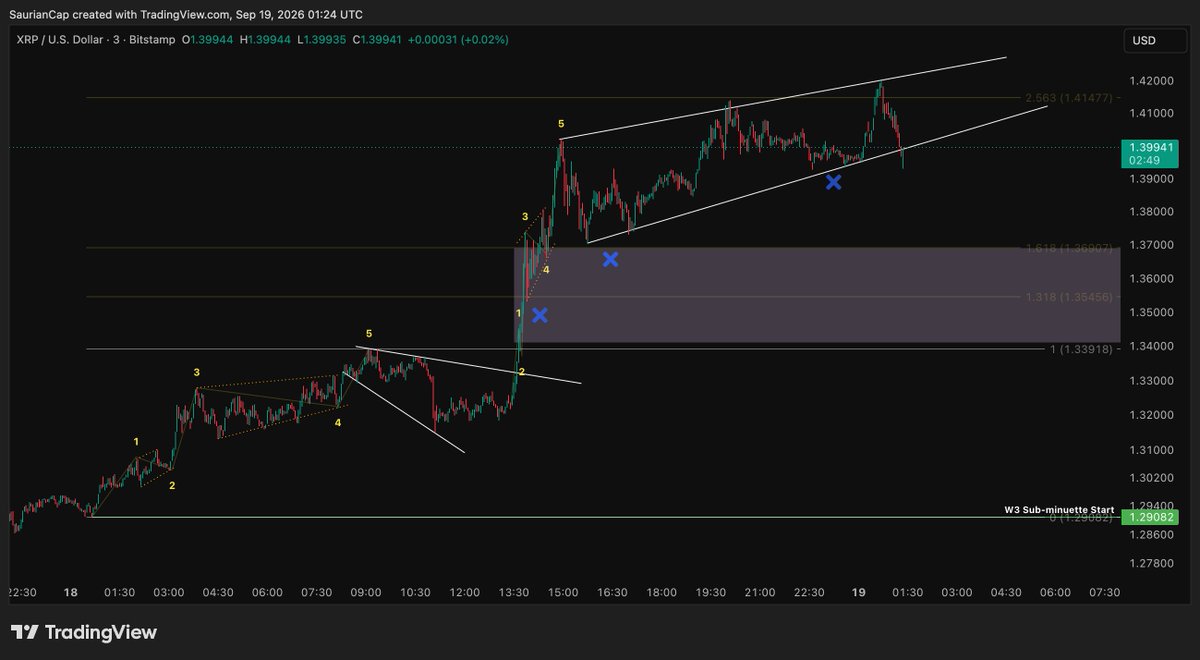Click the 18:00 time axis label
The width and height of the screenshot is (1200, 660).
click(x=662, y=593)
